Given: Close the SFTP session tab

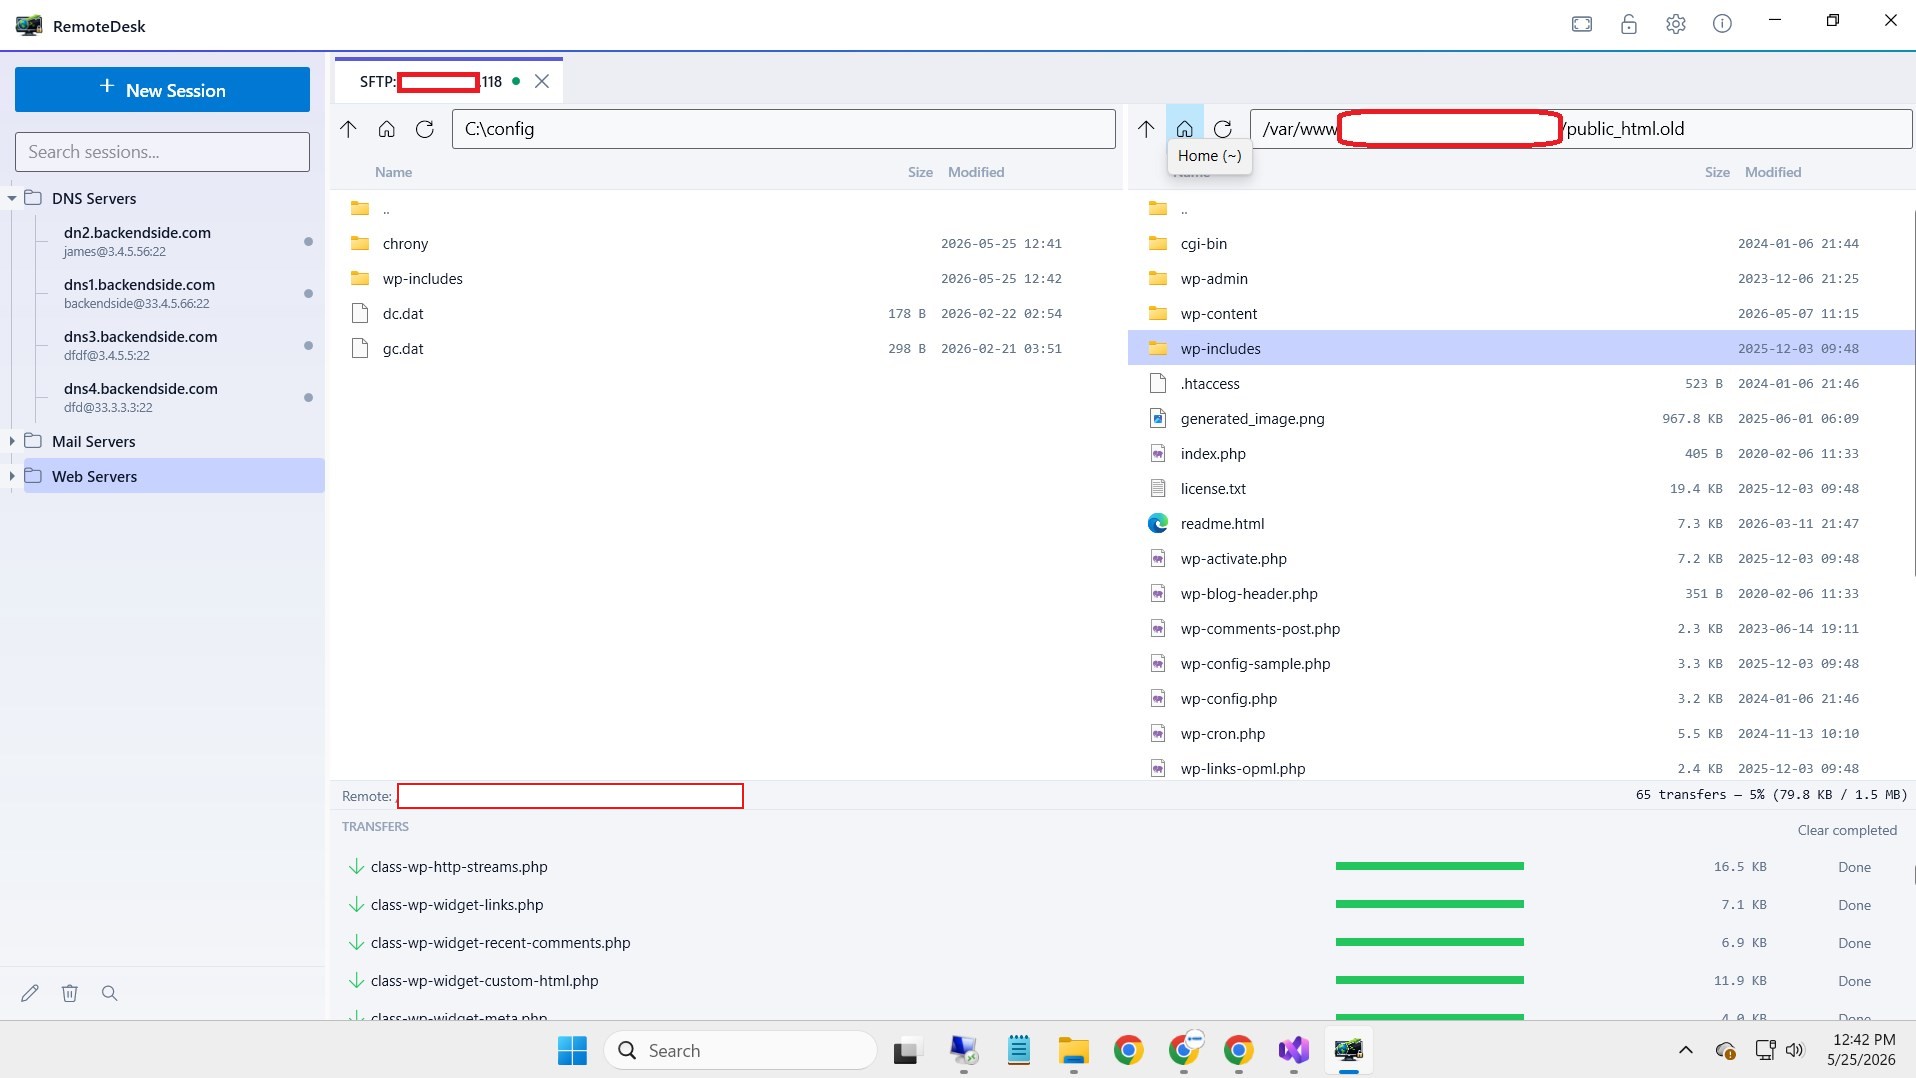Looking at the screenshot, I should [542, 81].
